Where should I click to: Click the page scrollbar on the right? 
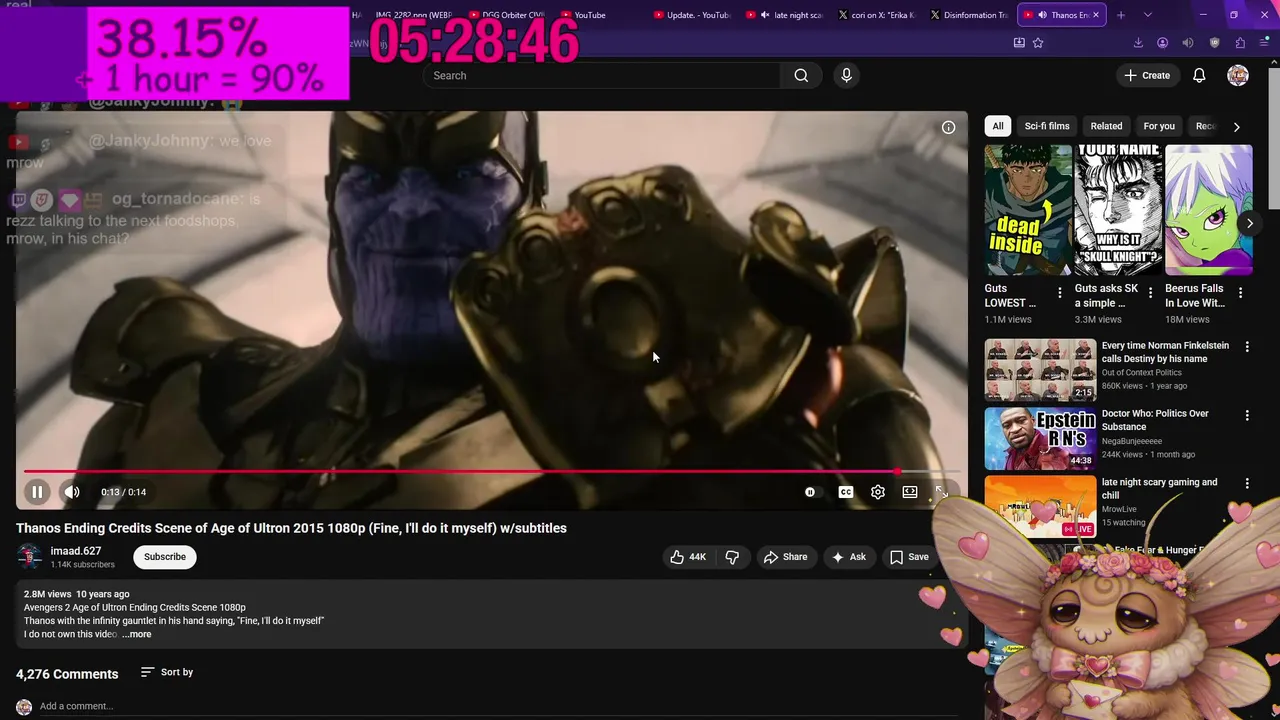(x=1273, y=140)
